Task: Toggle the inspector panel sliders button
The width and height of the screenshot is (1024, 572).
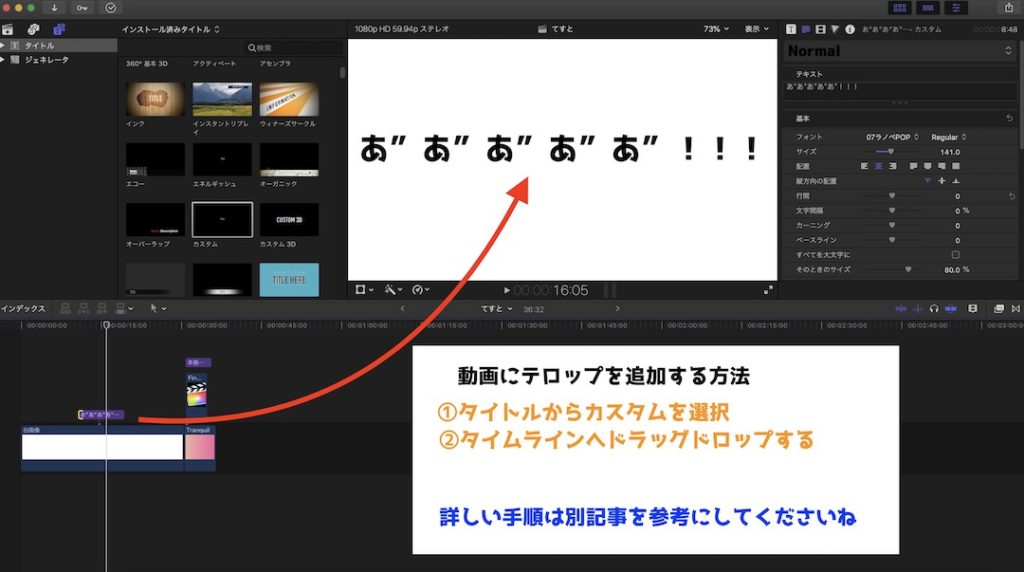Action: click(x=956, y=8)
